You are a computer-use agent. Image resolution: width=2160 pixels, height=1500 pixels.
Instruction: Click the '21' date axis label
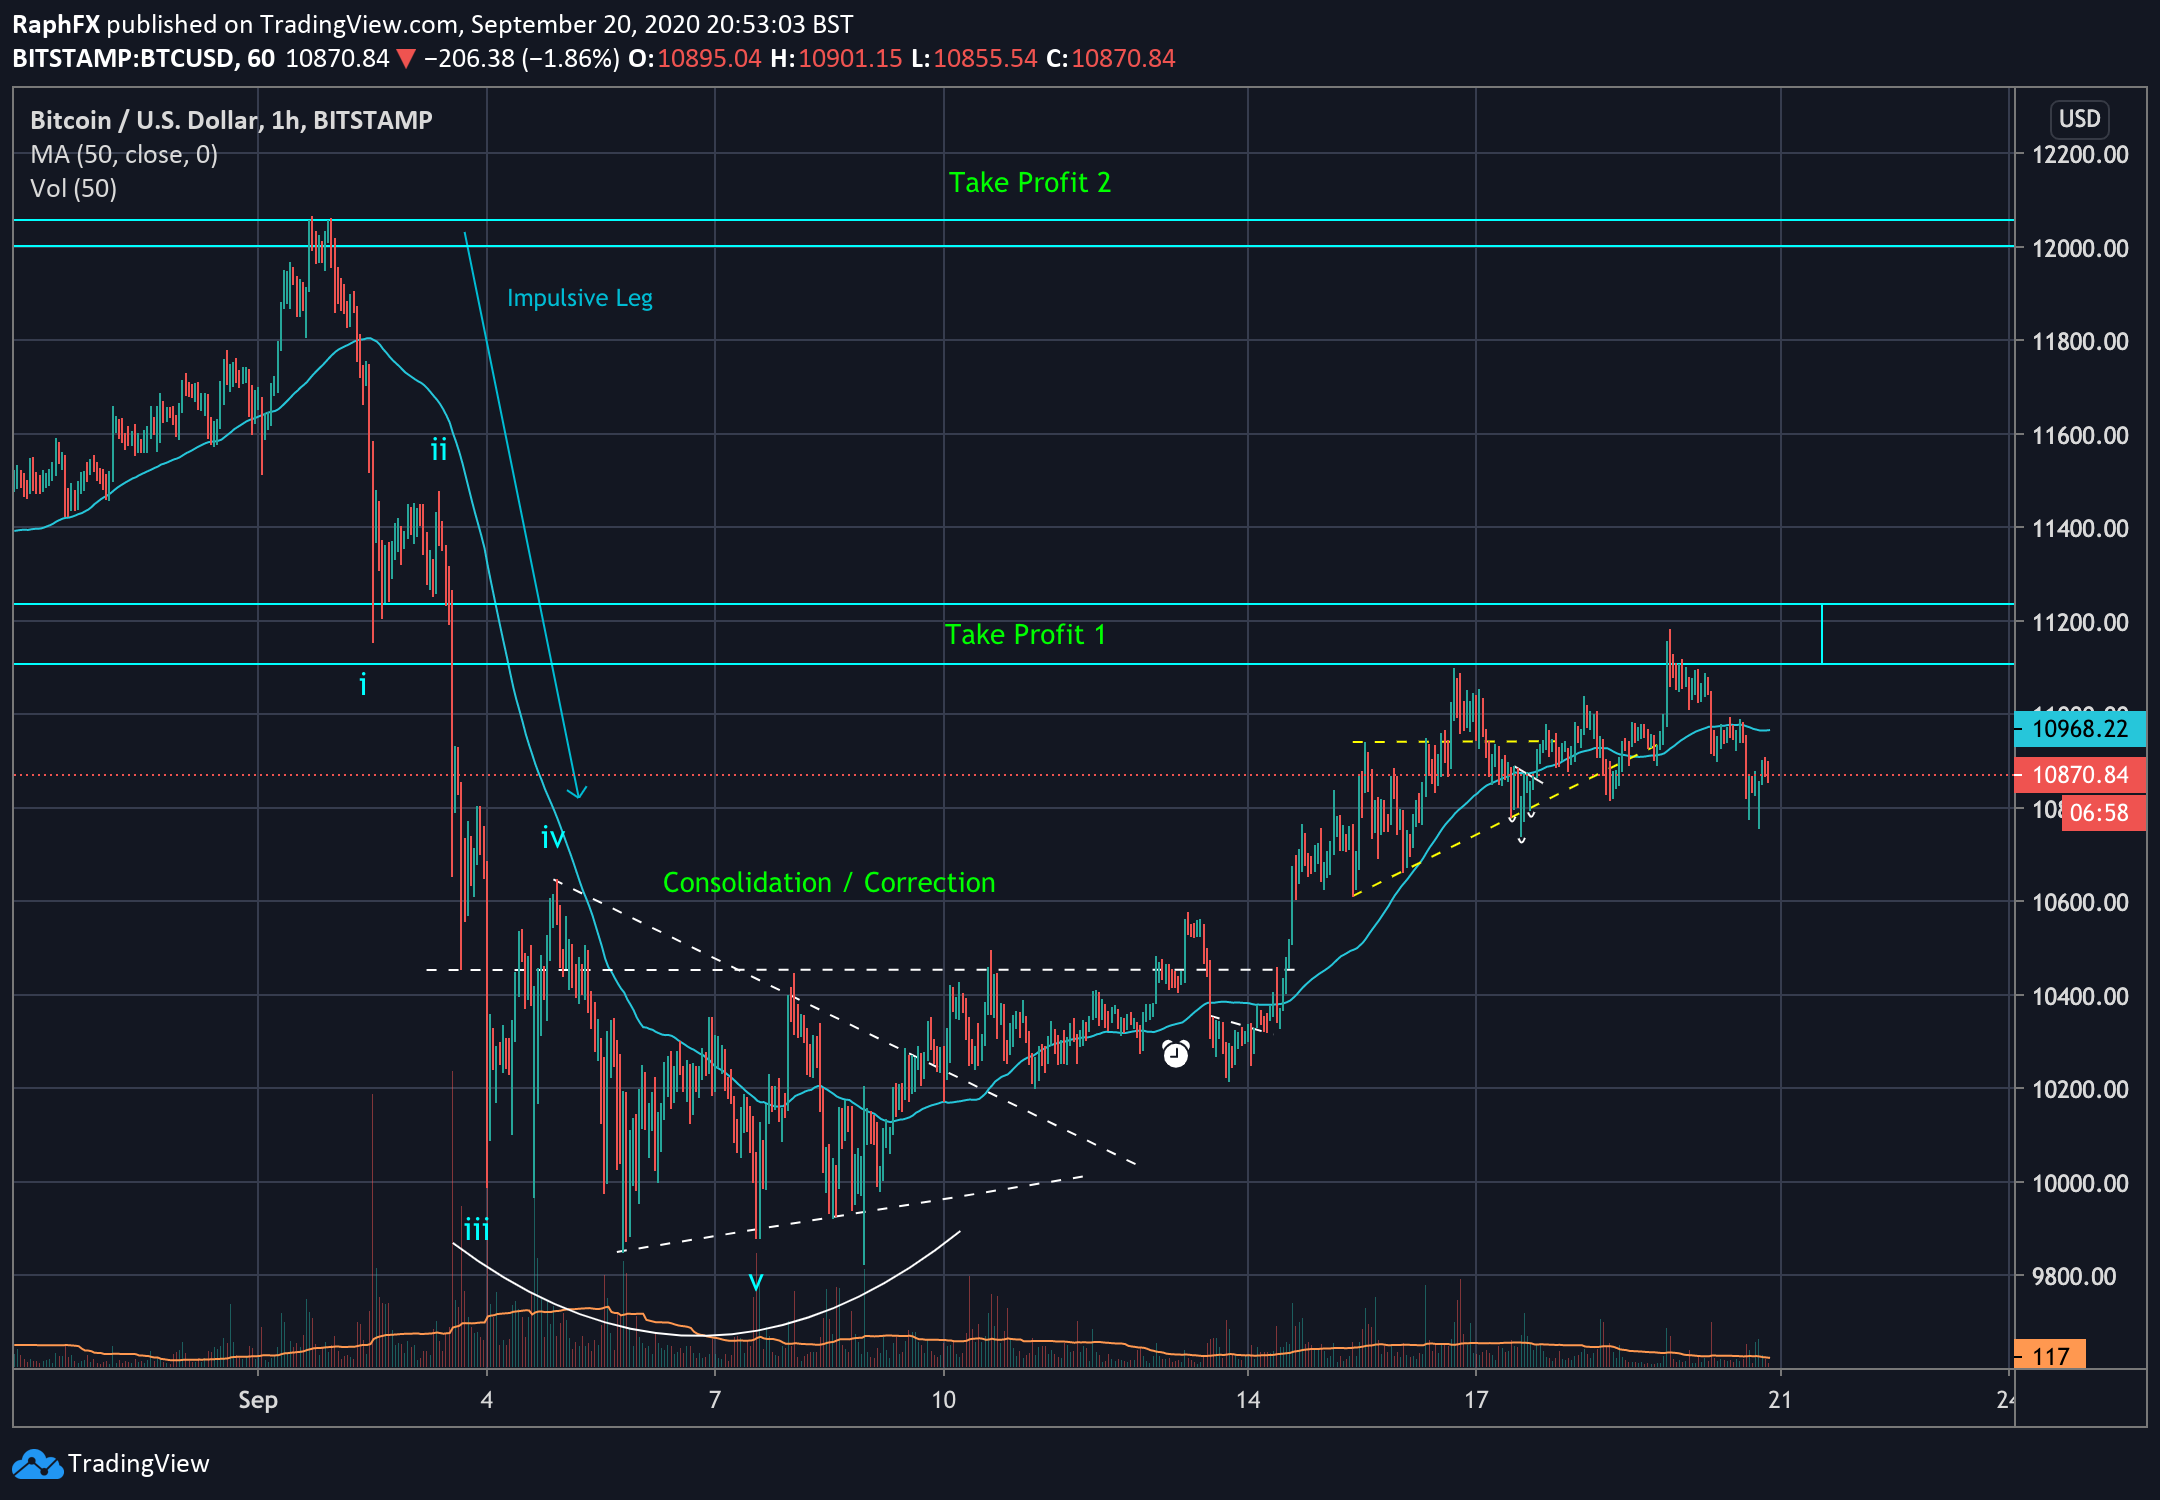click(x=1780, y=1400)
